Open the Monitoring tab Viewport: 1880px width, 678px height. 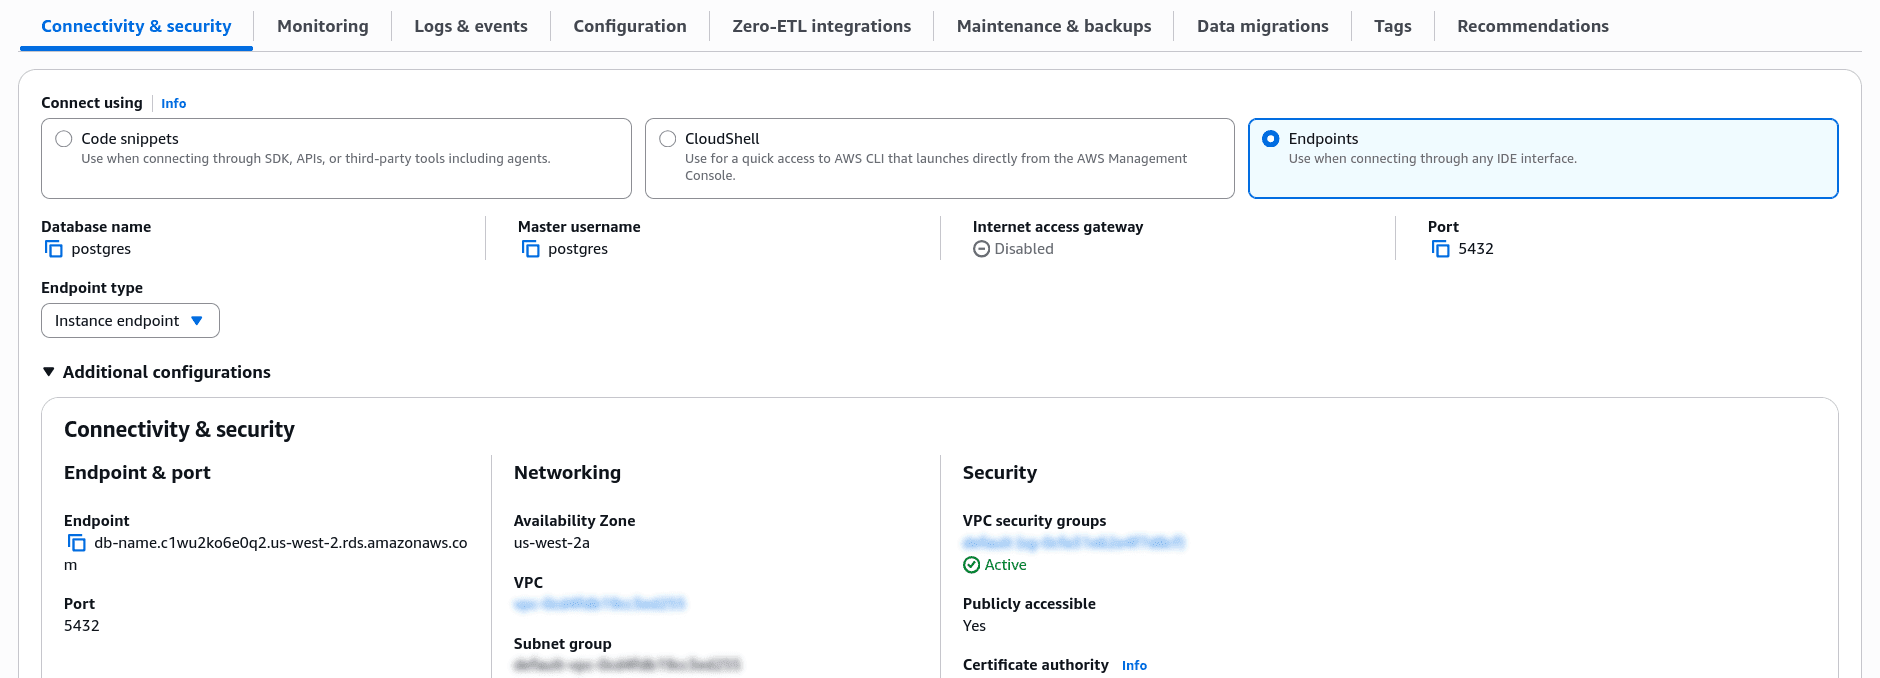tap(322, 26)
